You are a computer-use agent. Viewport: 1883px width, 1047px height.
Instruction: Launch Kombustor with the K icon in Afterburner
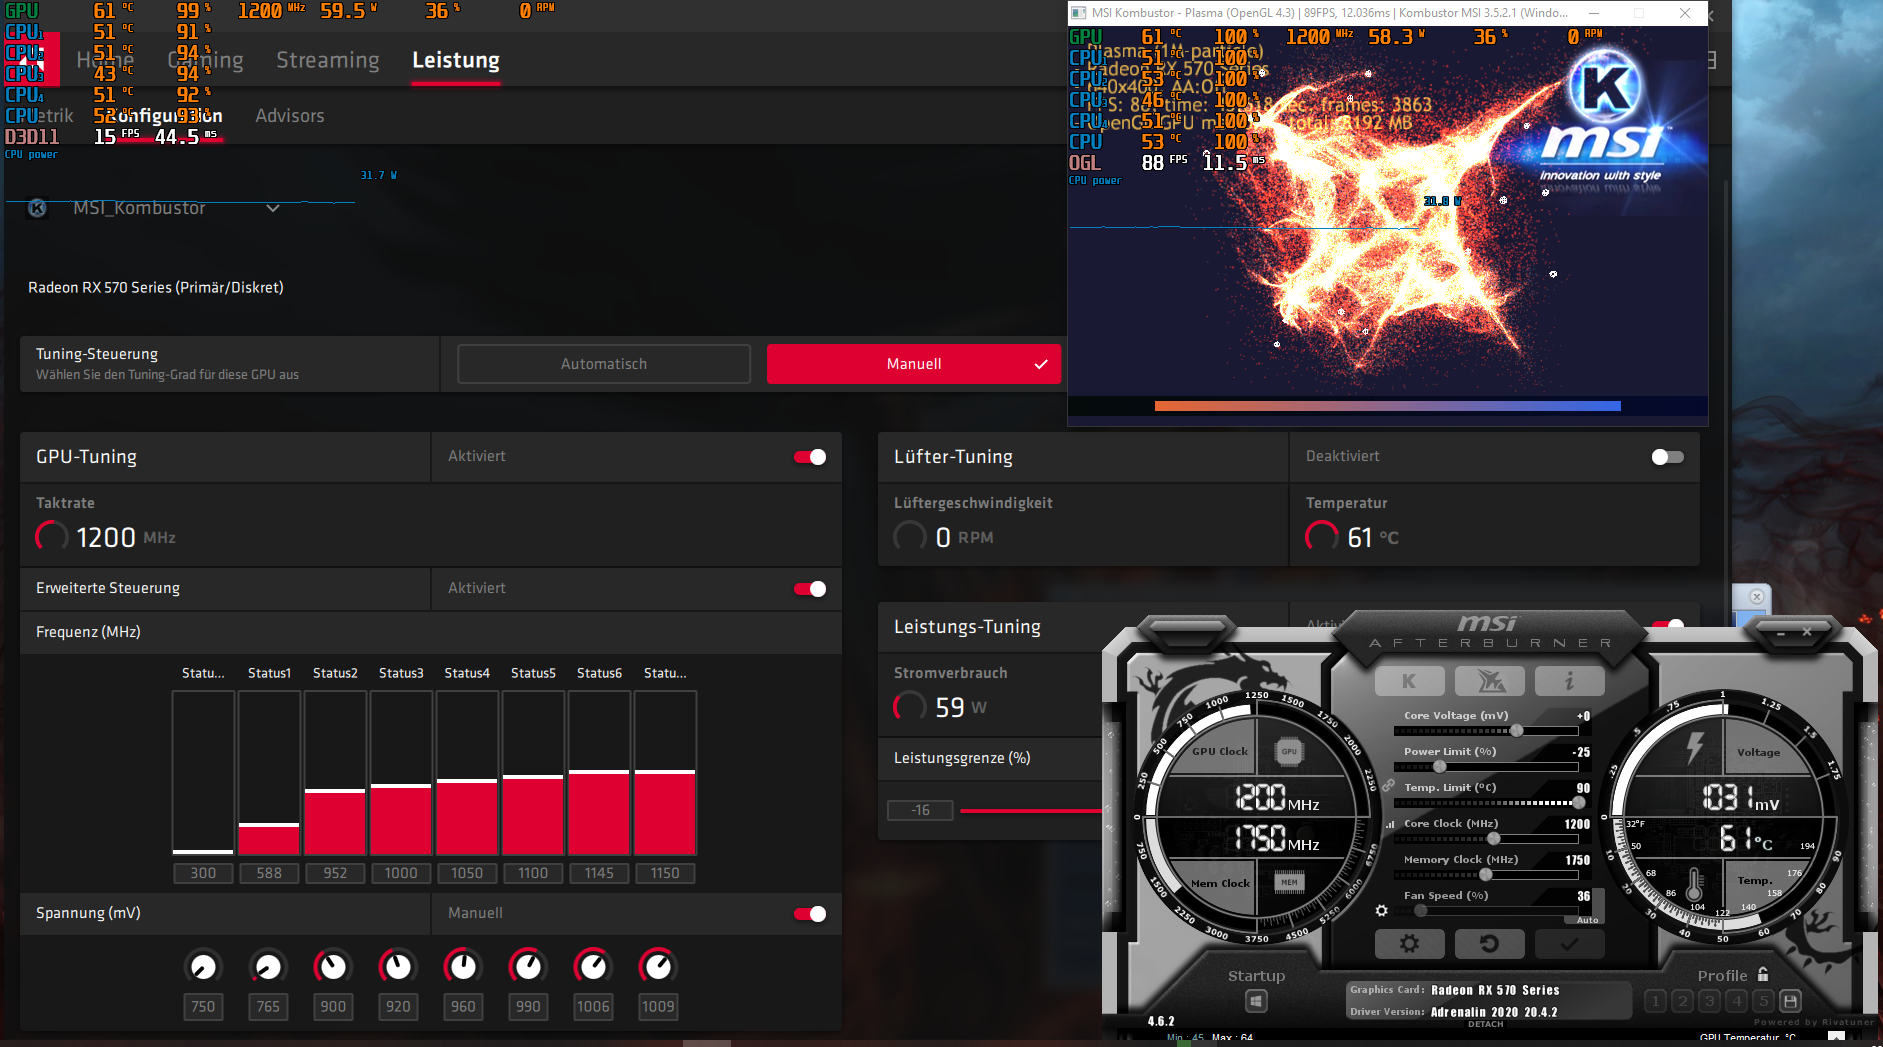click(1410, 681)
